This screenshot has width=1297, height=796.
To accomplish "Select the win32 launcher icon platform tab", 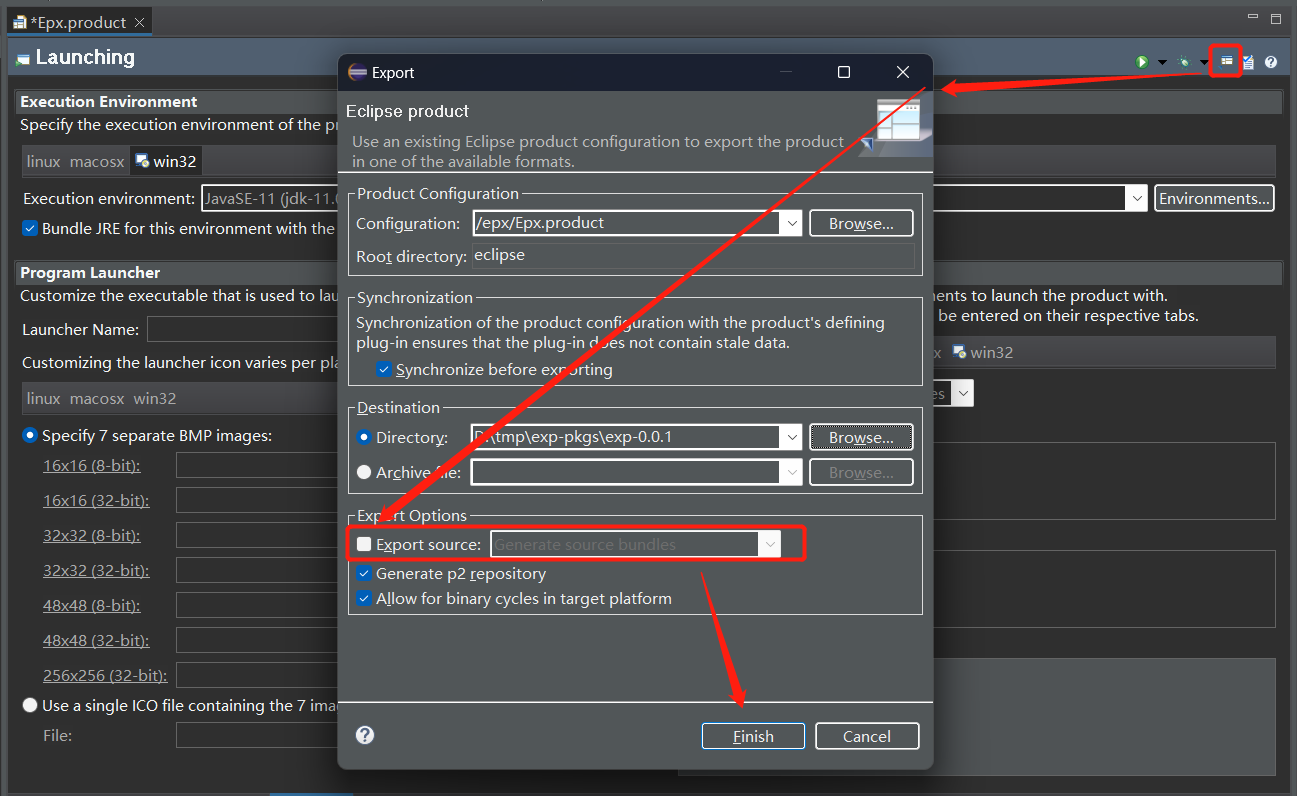I will click(x=155, y=398).
